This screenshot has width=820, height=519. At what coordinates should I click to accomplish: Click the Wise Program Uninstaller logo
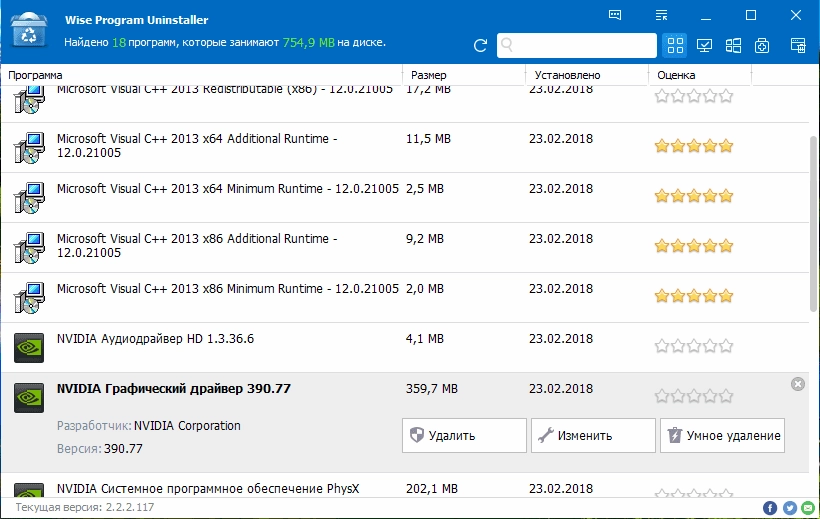pyautogui.click(x=29, y=30)
